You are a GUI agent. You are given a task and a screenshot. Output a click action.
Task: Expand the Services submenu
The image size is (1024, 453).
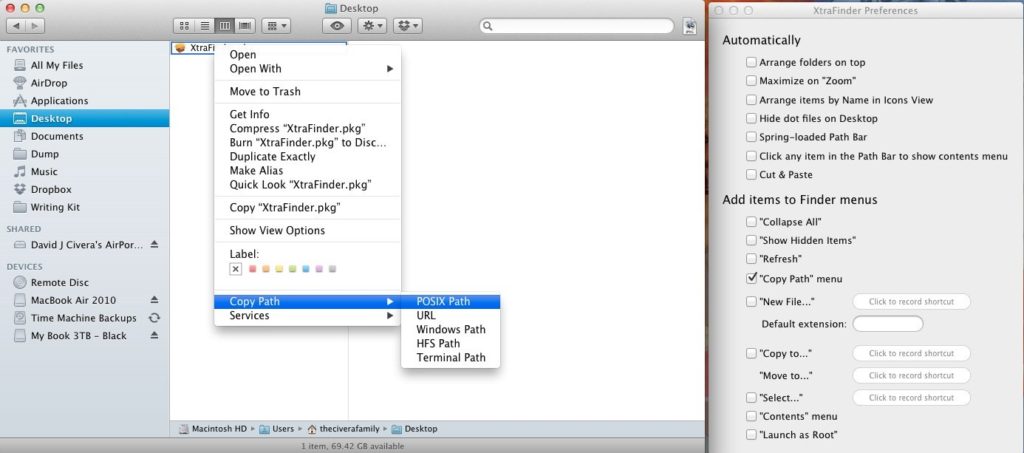tap(307, 315)
